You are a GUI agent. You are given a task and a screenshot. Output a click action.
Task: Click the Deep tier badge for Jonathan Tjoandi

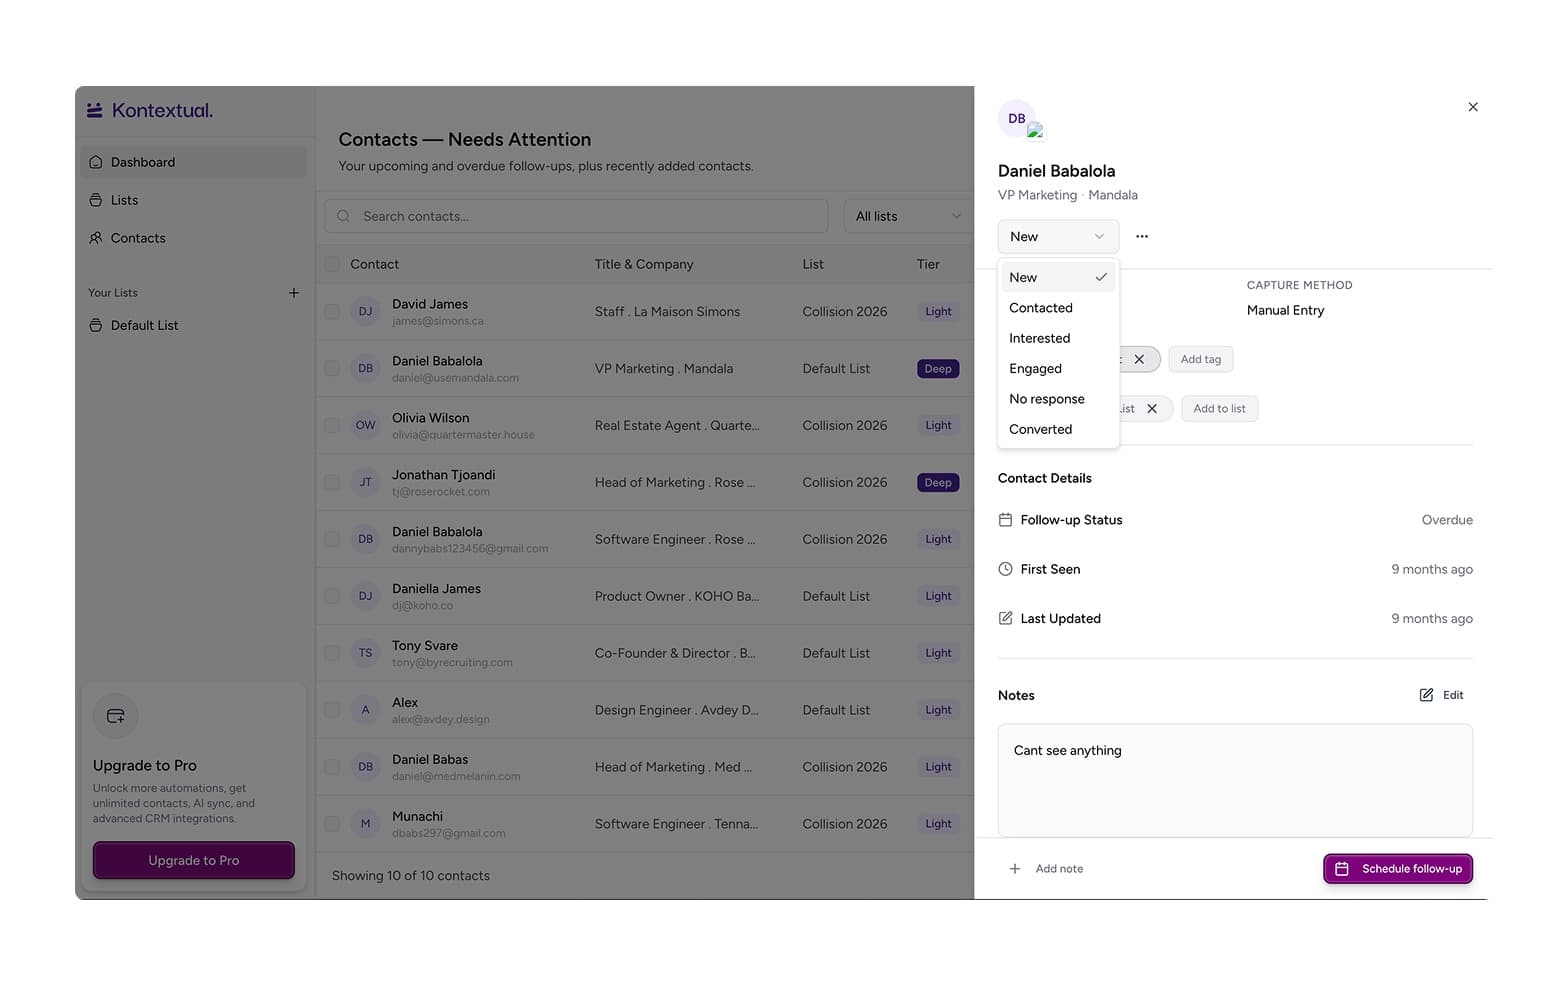pos(938,483)
